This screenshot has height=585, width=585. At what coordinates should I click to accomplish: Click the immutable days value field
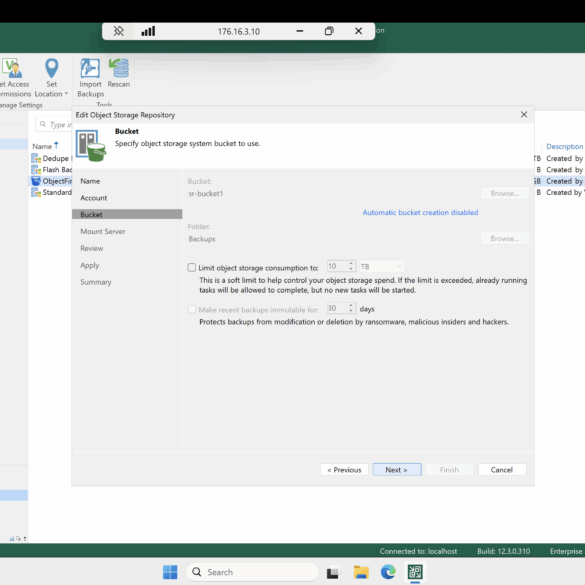coord(337,308)
